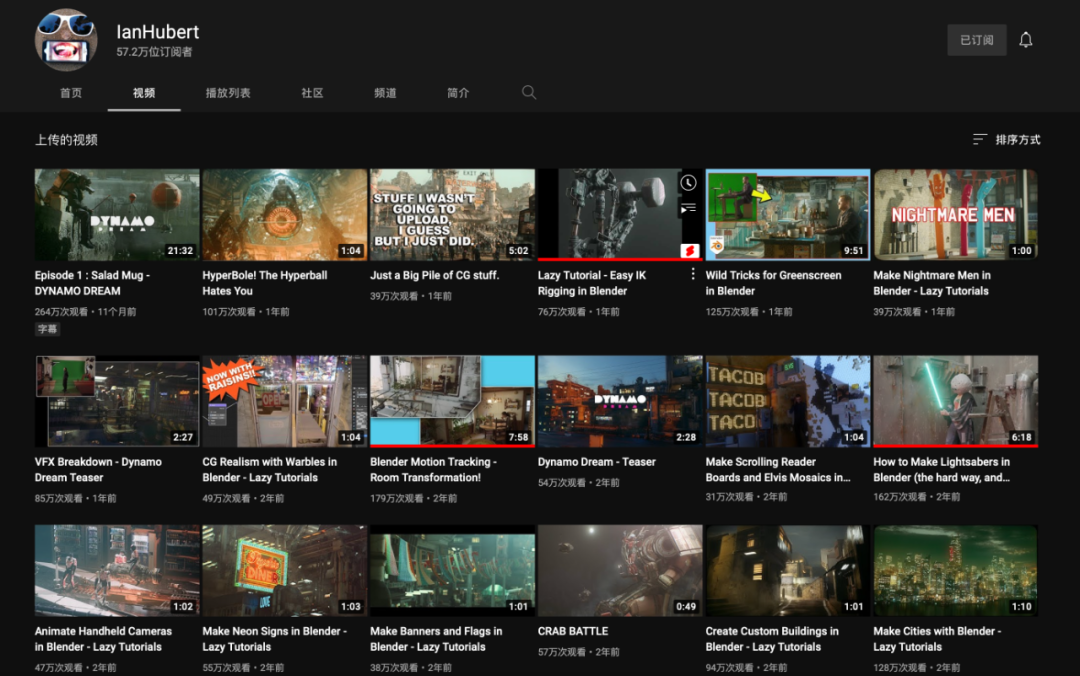Switch to the 首页 tab
This screenshot has width=1080, height=676.
71,93
